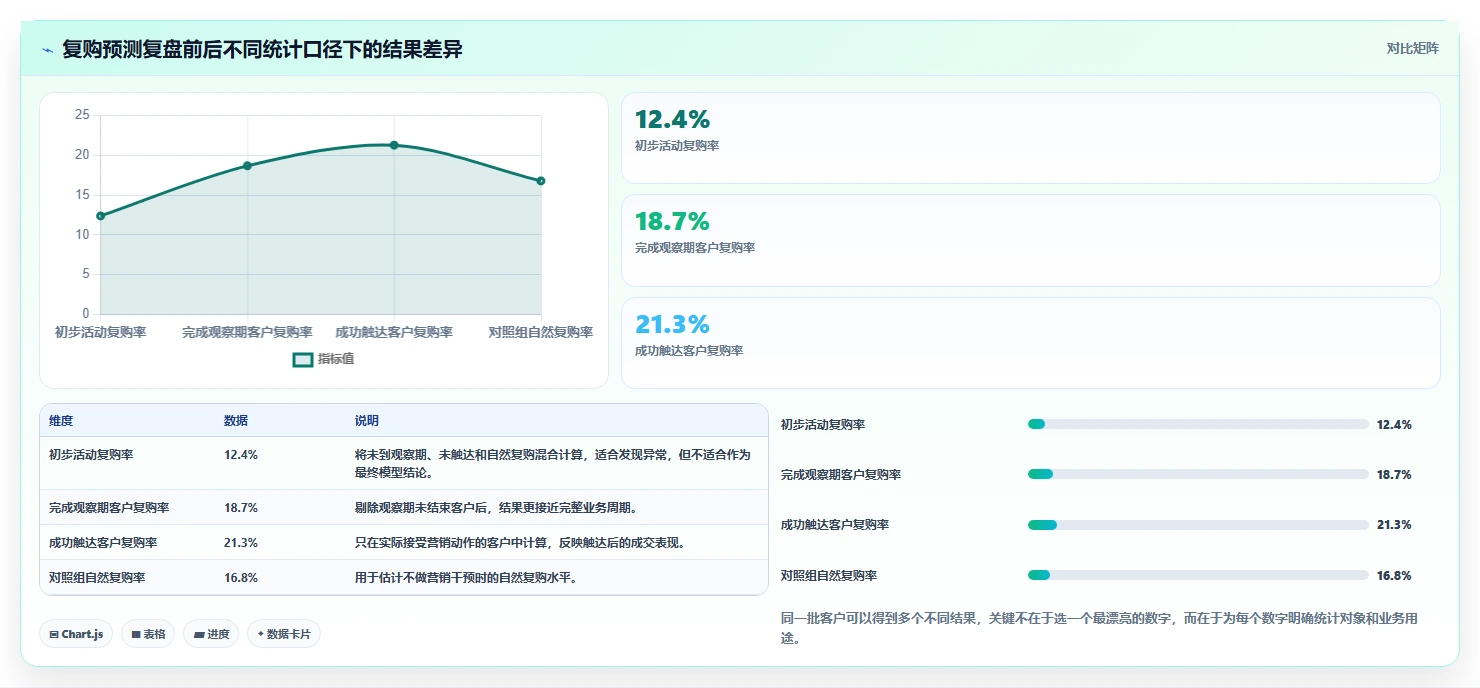The image size is (1480, 688).
Task: Click the 维度 column header
Action: 61,421
